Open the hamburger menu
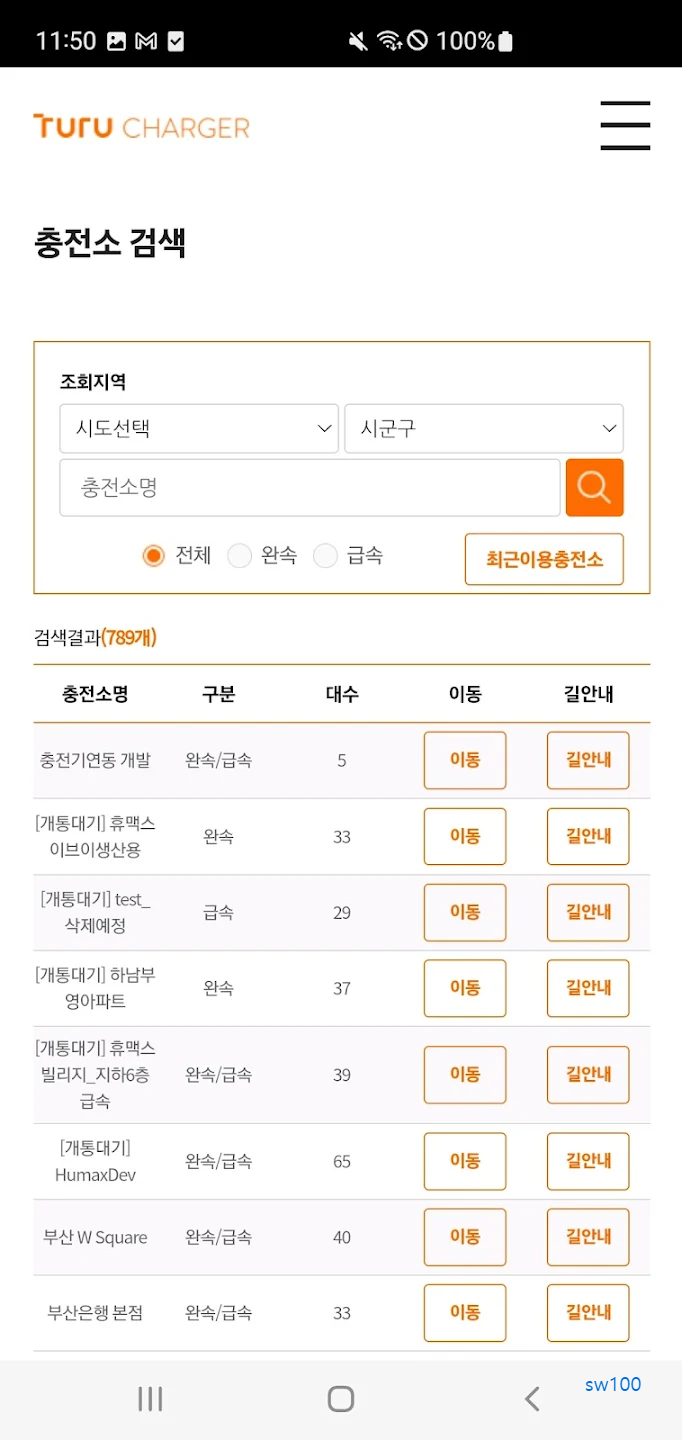This screenshot has width=682, height=1440. (625, 126)
